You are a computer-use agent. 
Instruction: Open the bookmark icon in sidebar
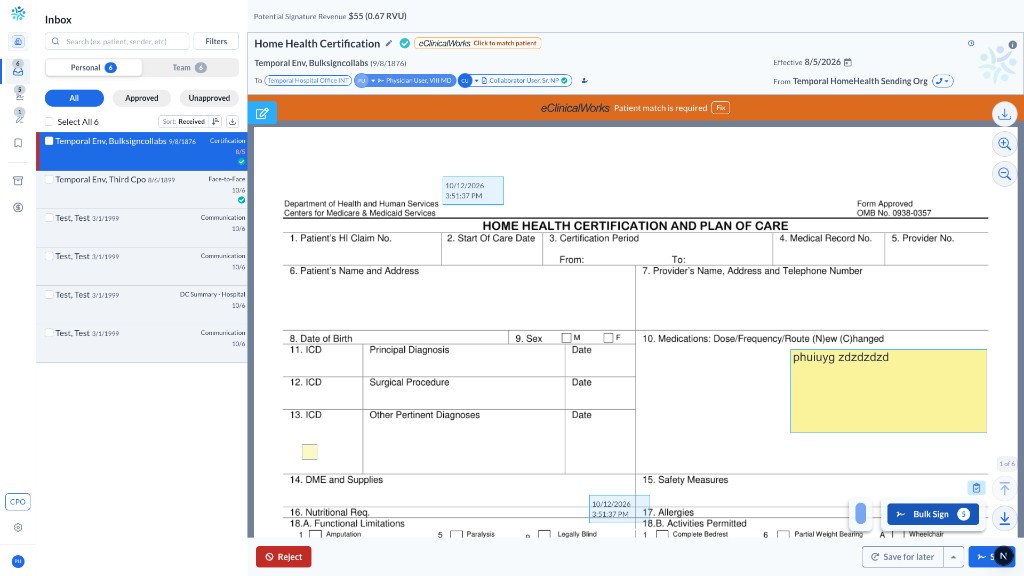tap(18, 143)
